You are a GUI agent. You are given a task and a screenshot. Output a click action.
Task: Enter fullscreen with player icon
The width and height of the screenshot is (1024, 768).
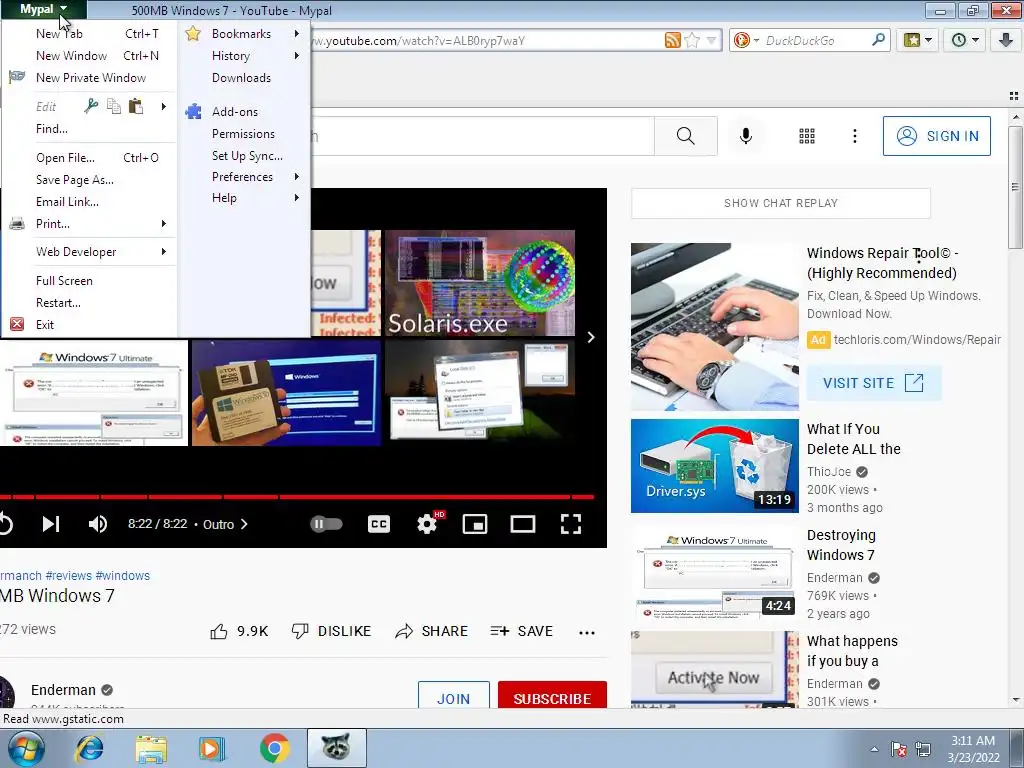pos(571,524)
